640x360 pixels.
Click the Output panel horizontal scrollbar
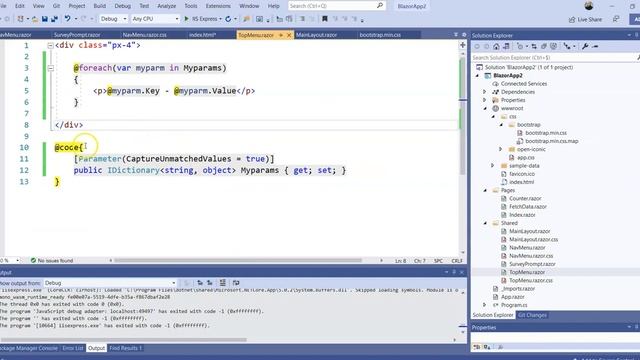click(123, 340)
